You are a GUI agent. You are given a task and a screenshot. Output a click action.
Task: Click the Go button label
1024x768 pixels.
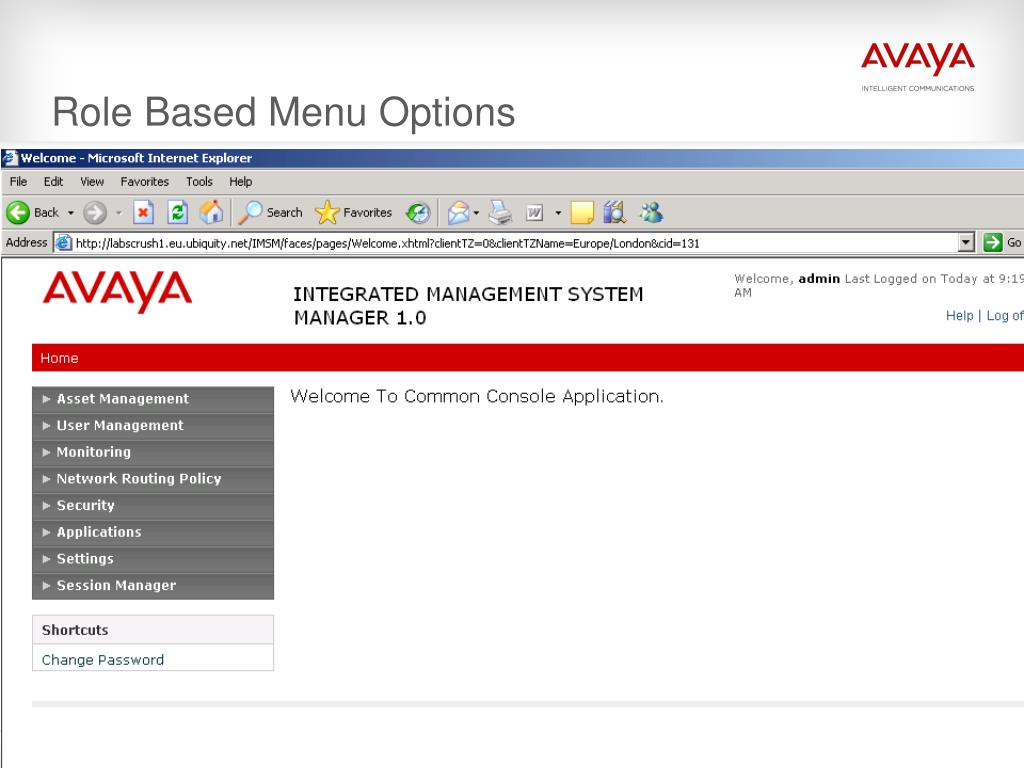point(1014,243)
